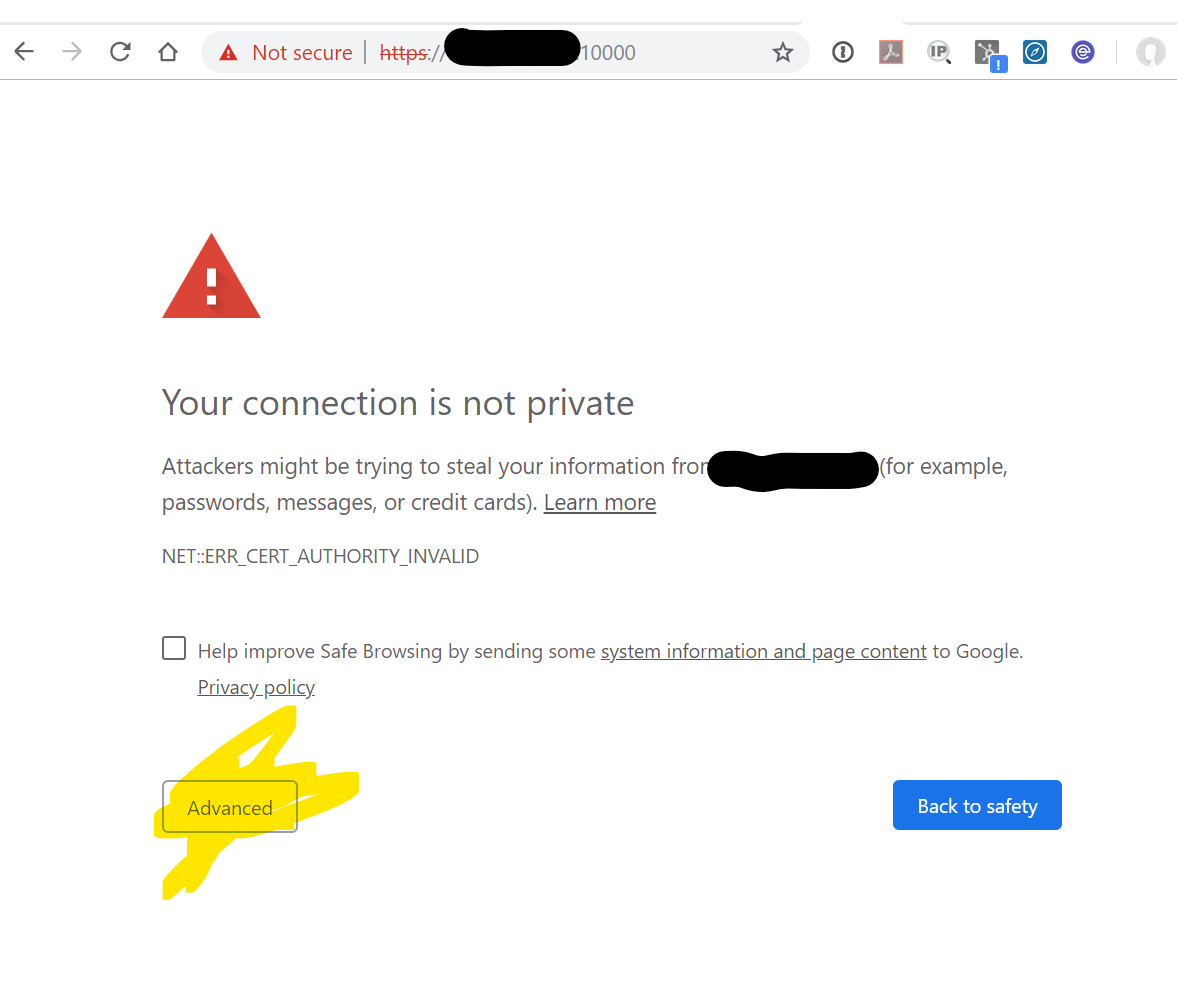The height and width of the screenshot is (1006, 1177).
Task: Open the user profile avatar
Action: (1151, 53)
